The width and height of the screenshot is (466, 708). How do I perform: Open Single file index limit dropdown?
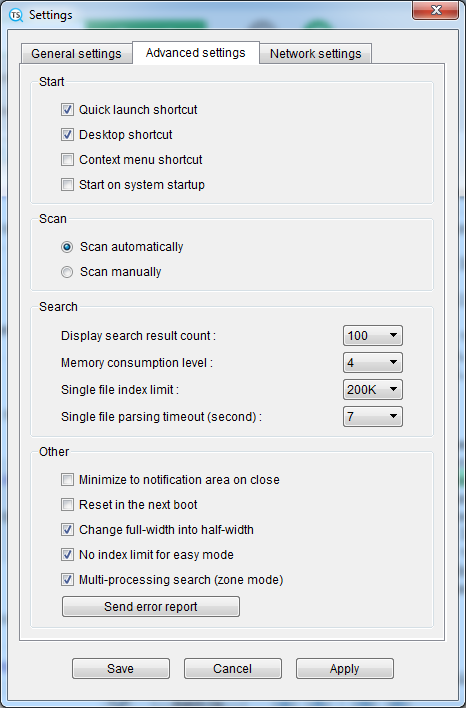click(373, 389)
